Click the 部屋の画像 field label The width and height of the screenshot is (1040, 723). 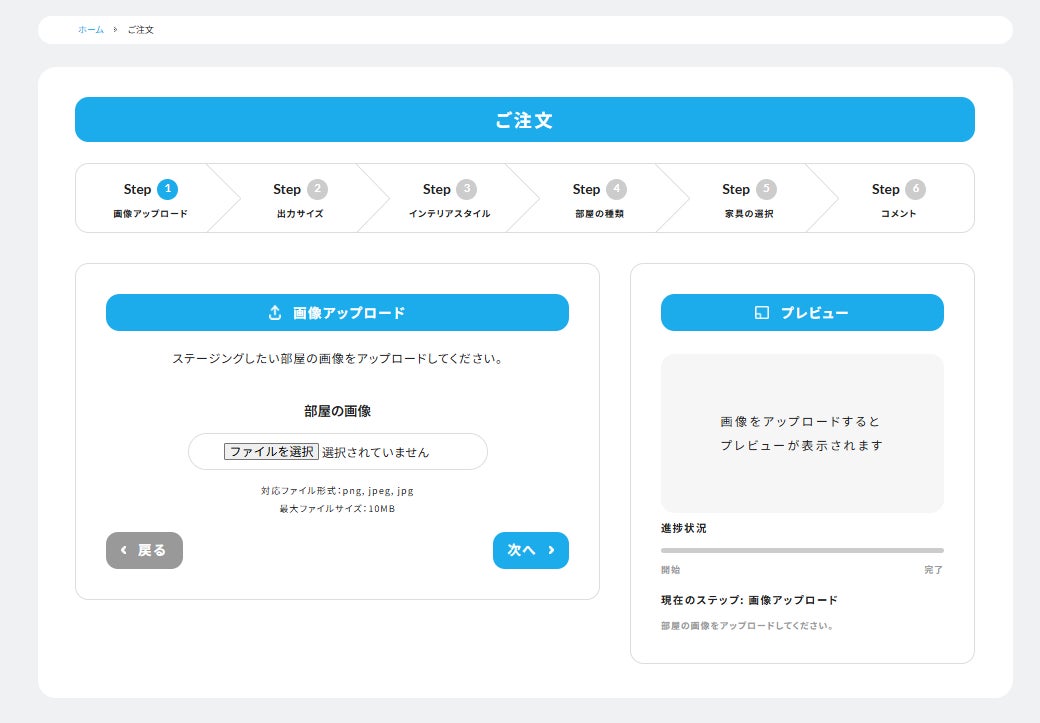pyautogui.click(x=338, y=411)
